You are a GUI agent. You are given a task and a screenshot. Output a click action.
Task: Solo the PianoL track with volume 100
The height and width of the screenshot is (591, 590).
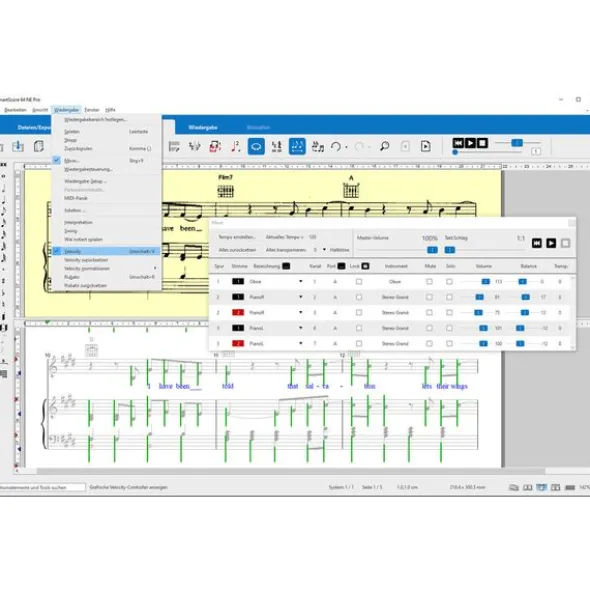449,343
